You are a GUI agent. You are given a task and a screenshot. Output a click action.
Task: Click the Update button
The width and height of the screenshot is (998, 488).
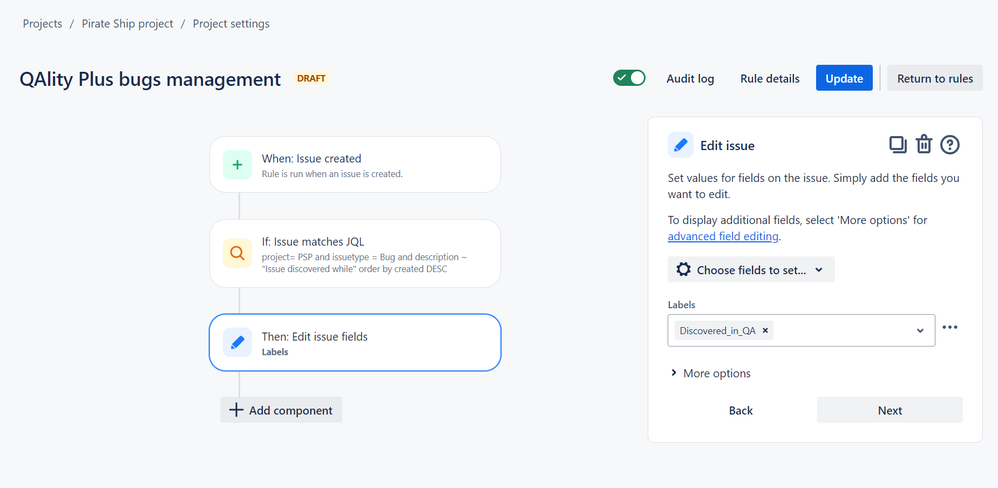(844, 78)
